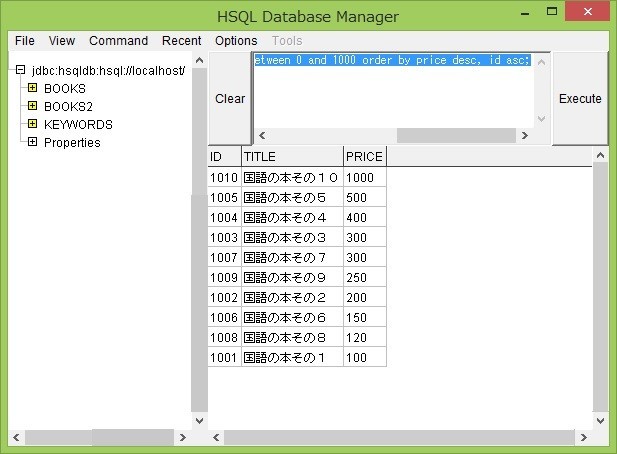Click the PRICE column header
Screen dimensions: 617x454
[364, 157]
